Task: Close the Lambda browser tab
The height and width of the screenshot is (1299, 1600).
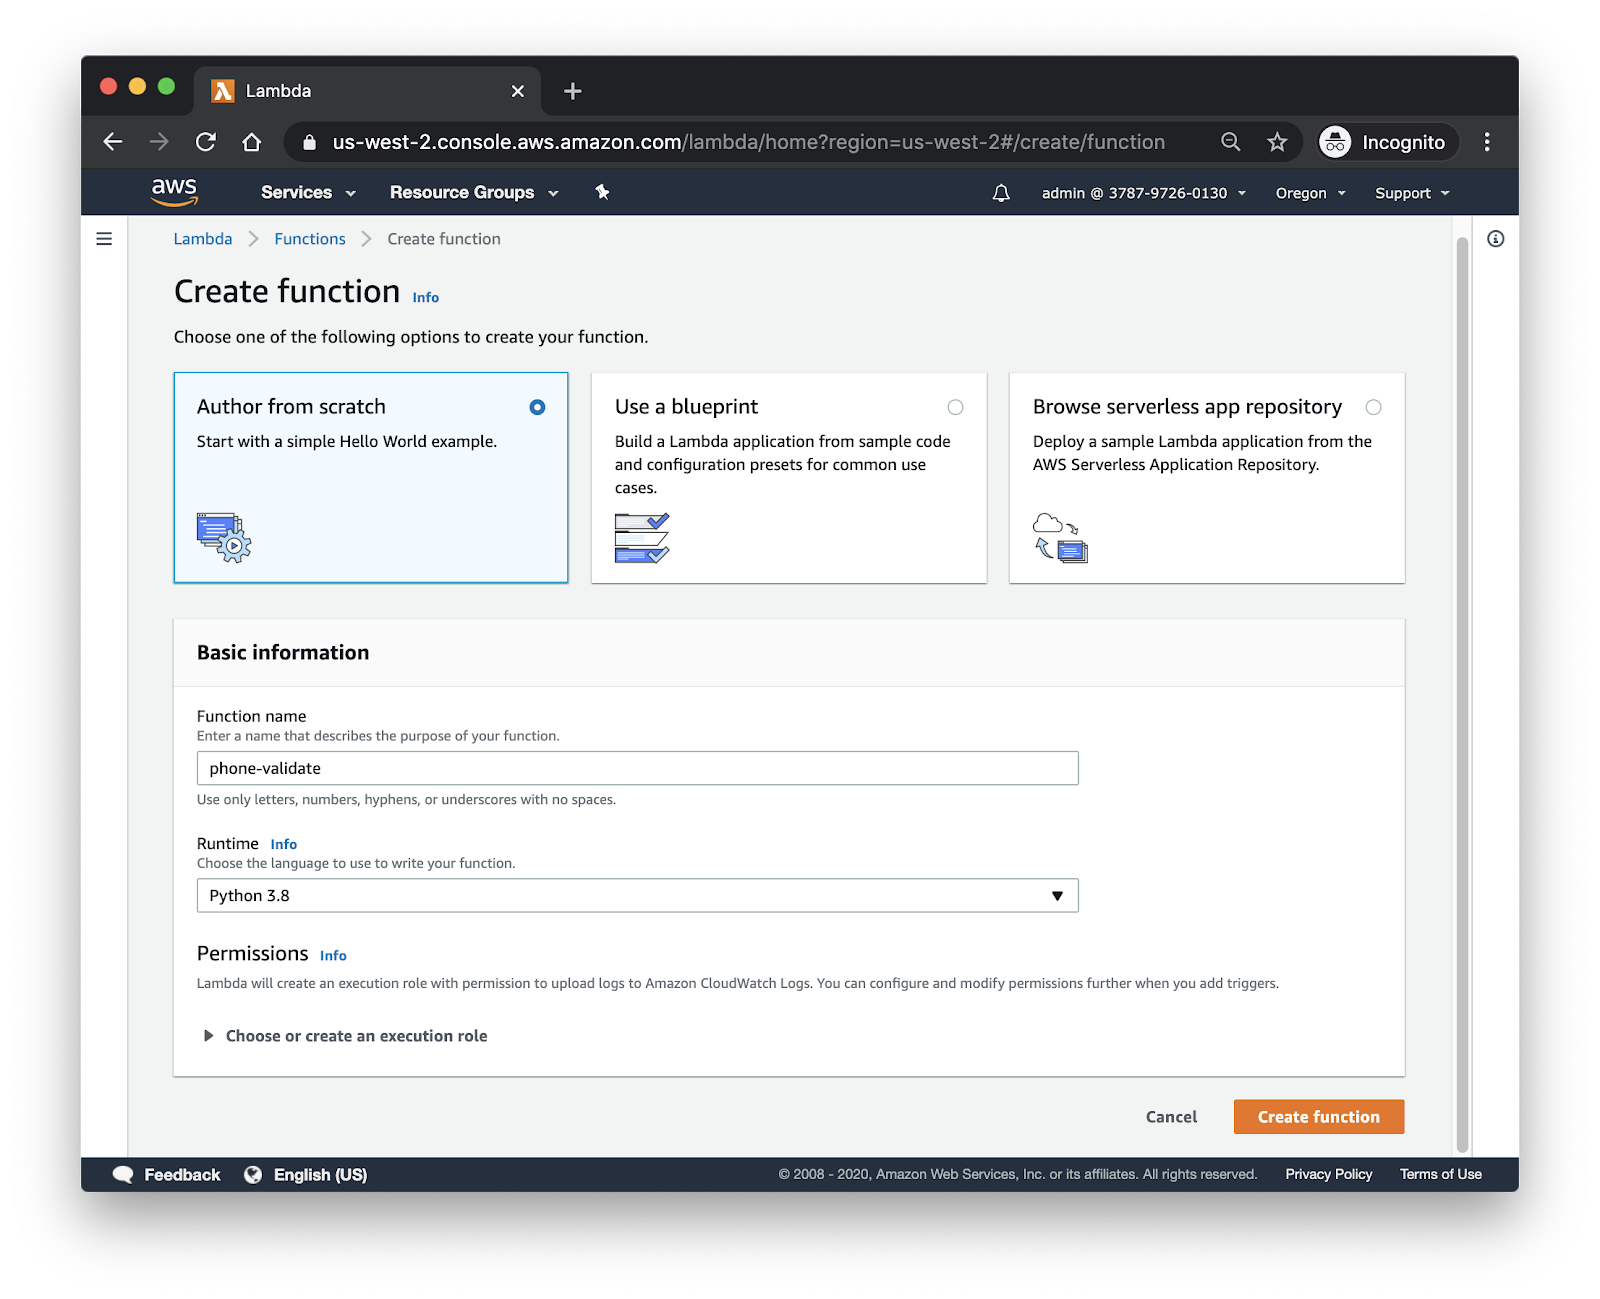Action: 518,91
